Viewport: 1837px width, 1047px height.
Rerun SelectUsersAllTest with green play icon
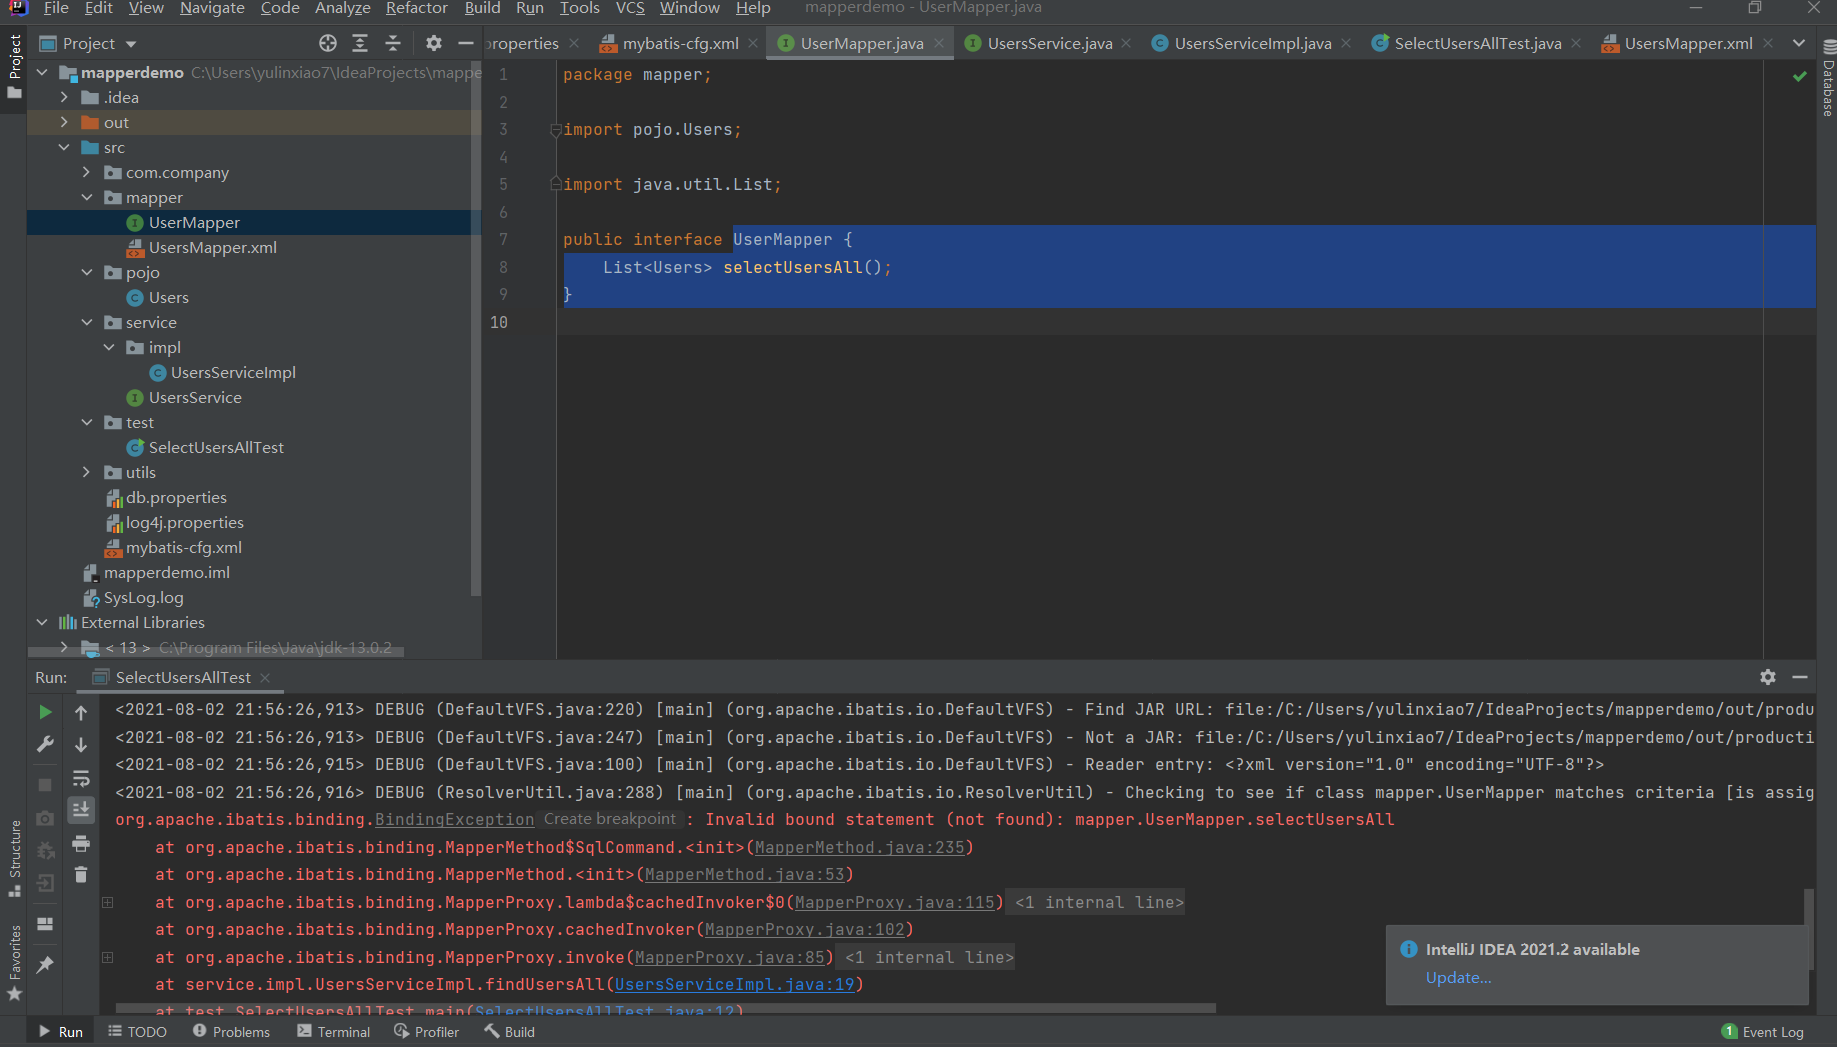click(x=45, y=712)
